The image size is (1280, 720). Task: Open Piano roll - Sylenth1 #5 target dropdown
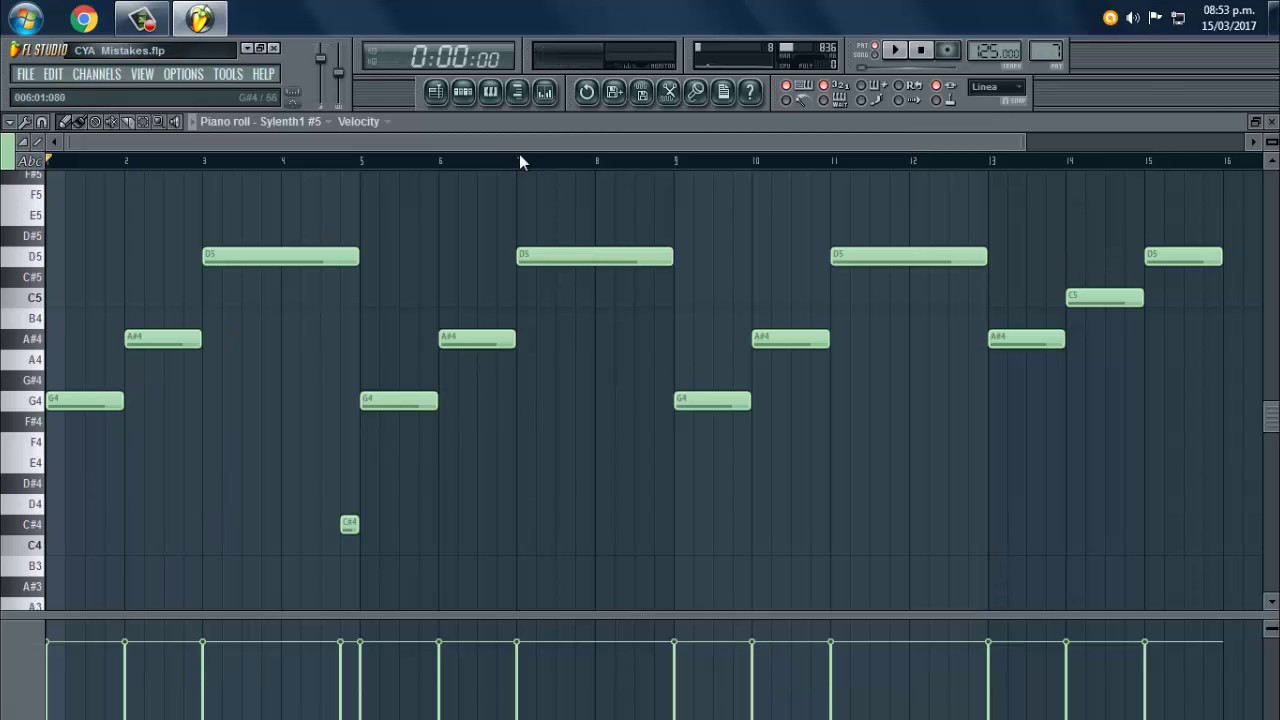click(x=266, y=122)
